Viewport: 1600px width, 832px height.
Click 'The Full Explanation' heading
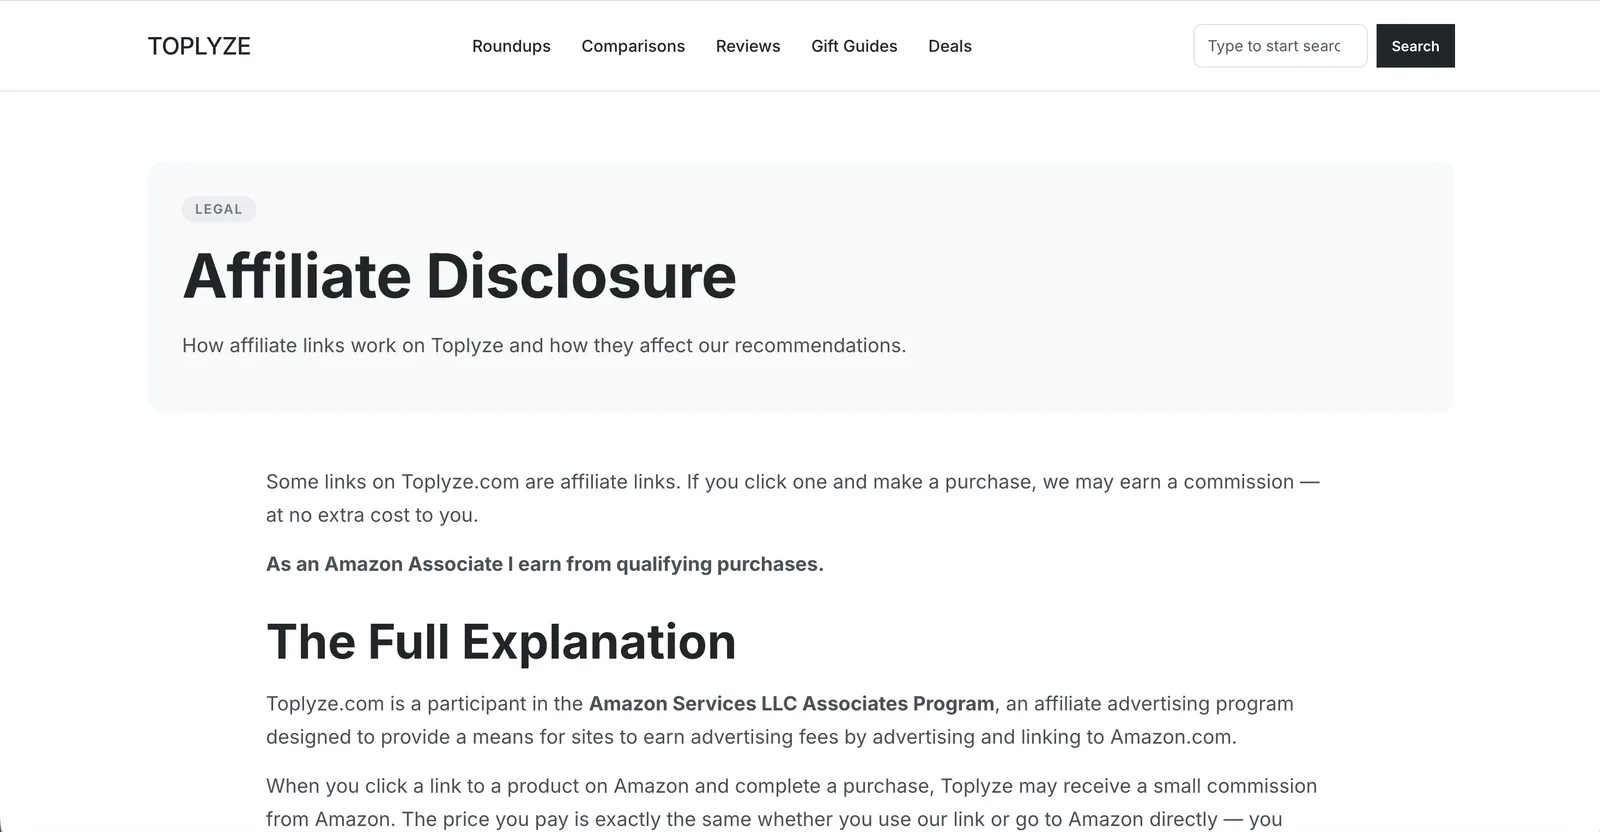coord(501,642)
